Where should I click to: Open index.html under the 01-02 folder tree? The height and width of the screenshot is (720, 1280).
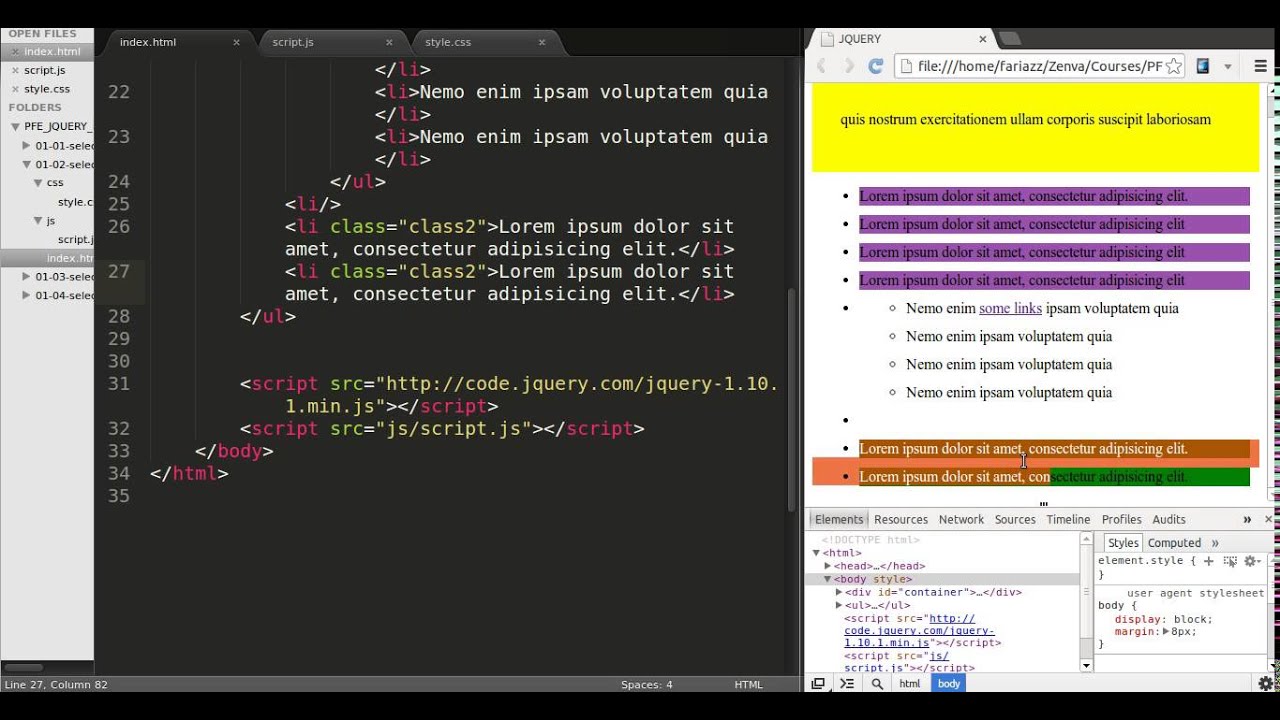(x=70, y=258)
